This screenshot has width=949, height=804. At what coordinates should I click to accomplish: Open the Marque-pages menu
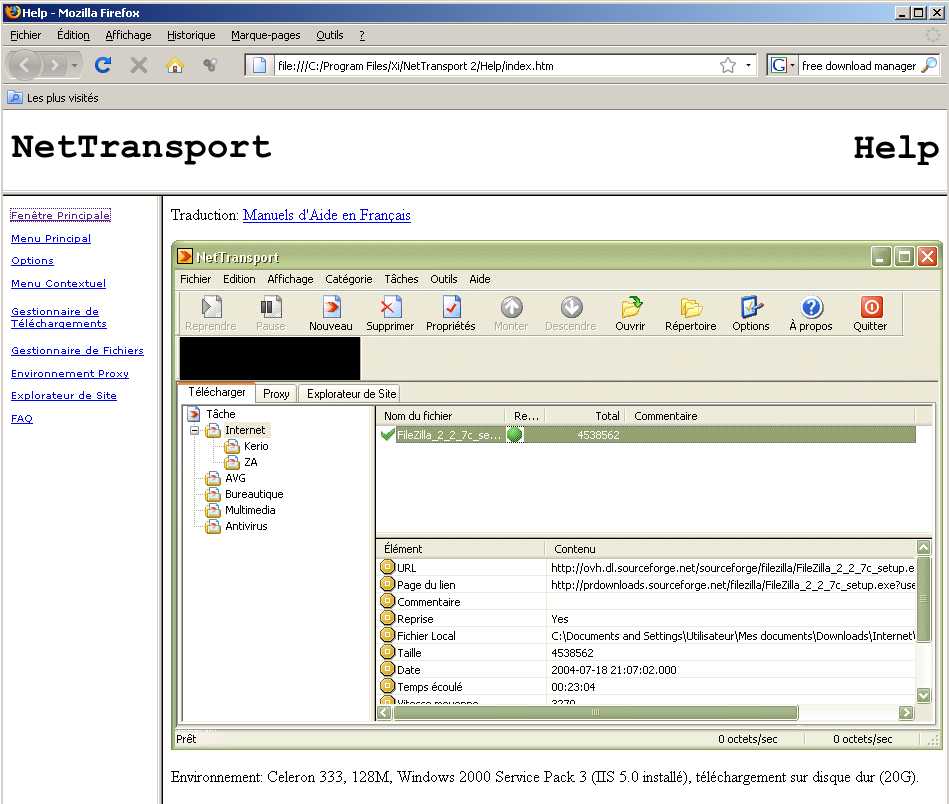266,35
